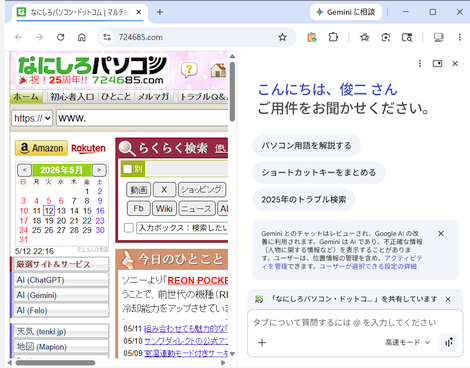The height and width of the screenshot is (368, 470).
Task: Open 天気 (tenki.jp) sidebar link
Action: click(61, 332)
